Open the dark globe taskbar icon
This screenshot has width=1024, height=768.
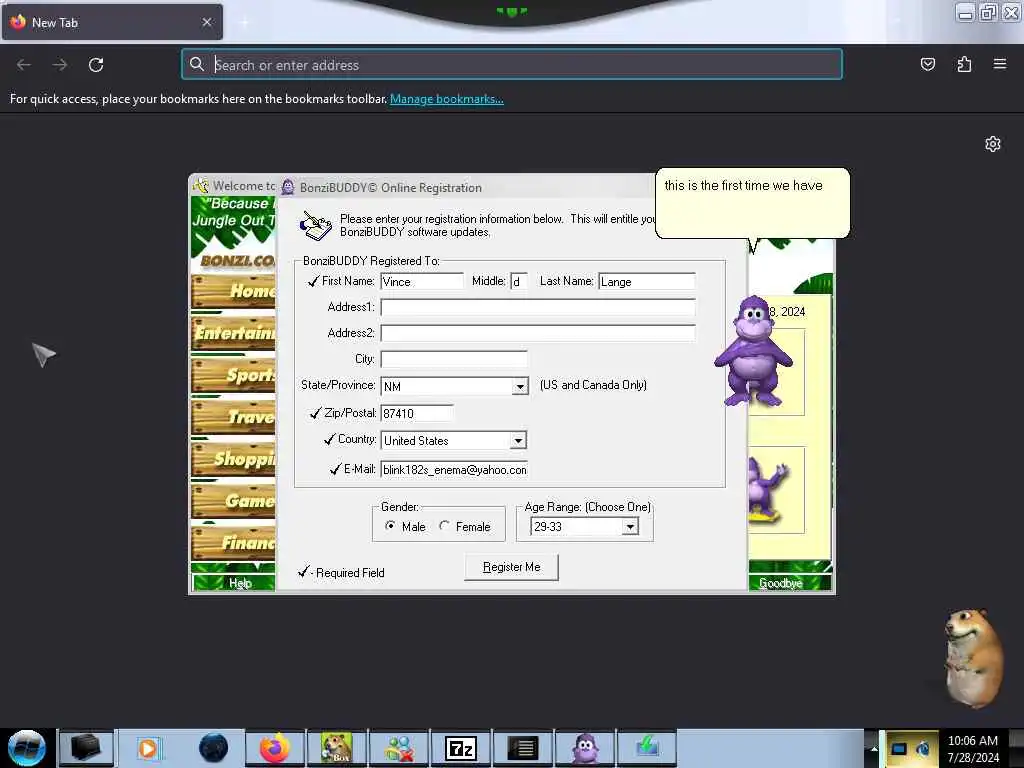[x=214, y=748]
